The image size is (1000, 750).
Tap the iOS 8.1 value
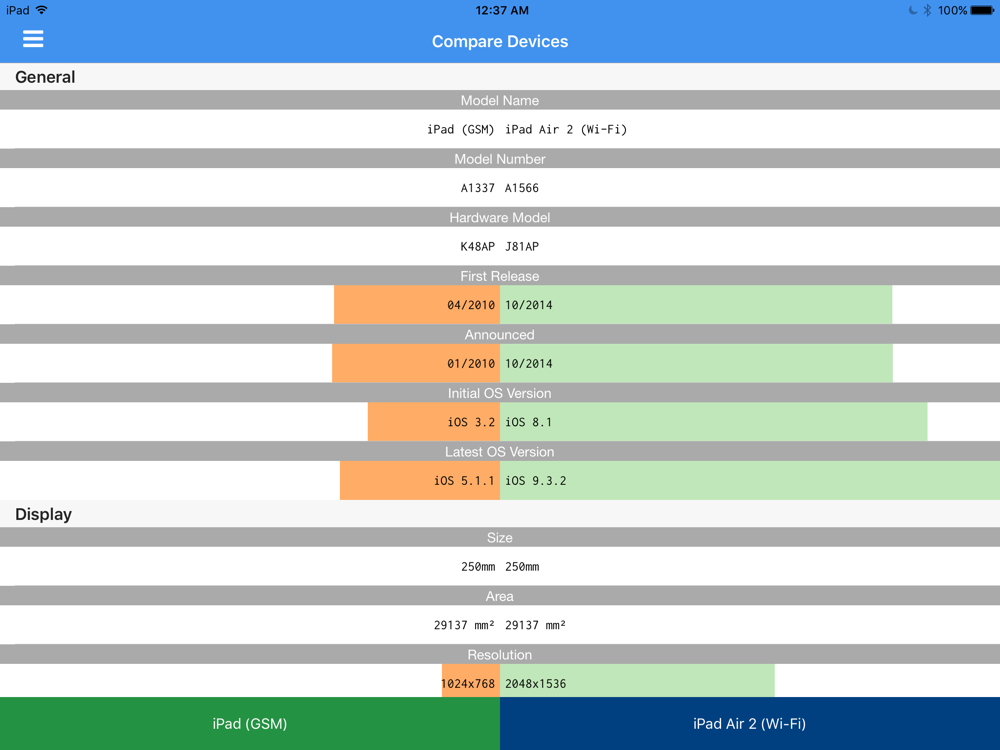(529, 422)
